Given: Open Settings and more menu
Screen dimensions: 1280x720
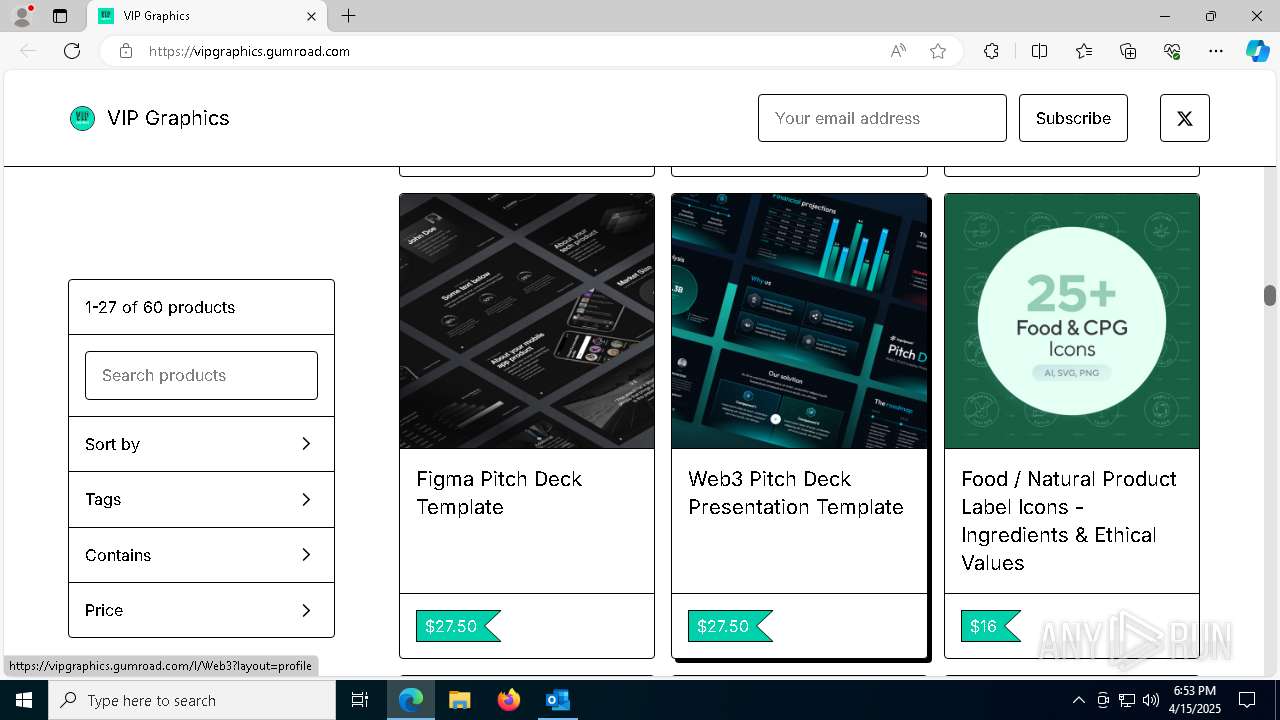Looking at the screenshot, I should click(1216, 51).
